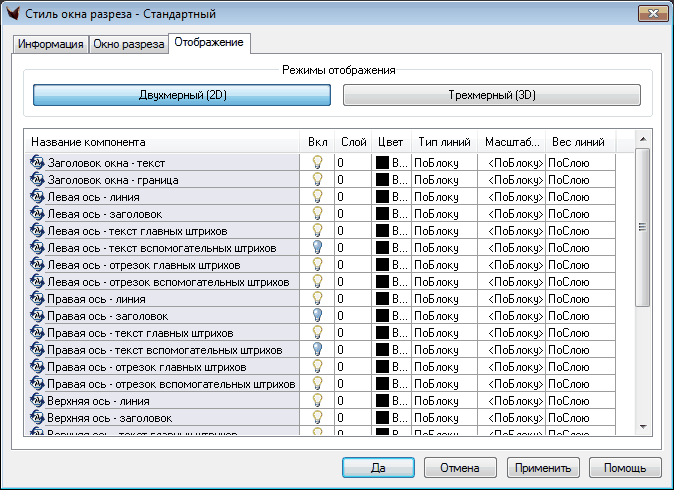
Task: Click the component icon beside 'Заголовок окна - текст'
Action: [x=38, y=162]
